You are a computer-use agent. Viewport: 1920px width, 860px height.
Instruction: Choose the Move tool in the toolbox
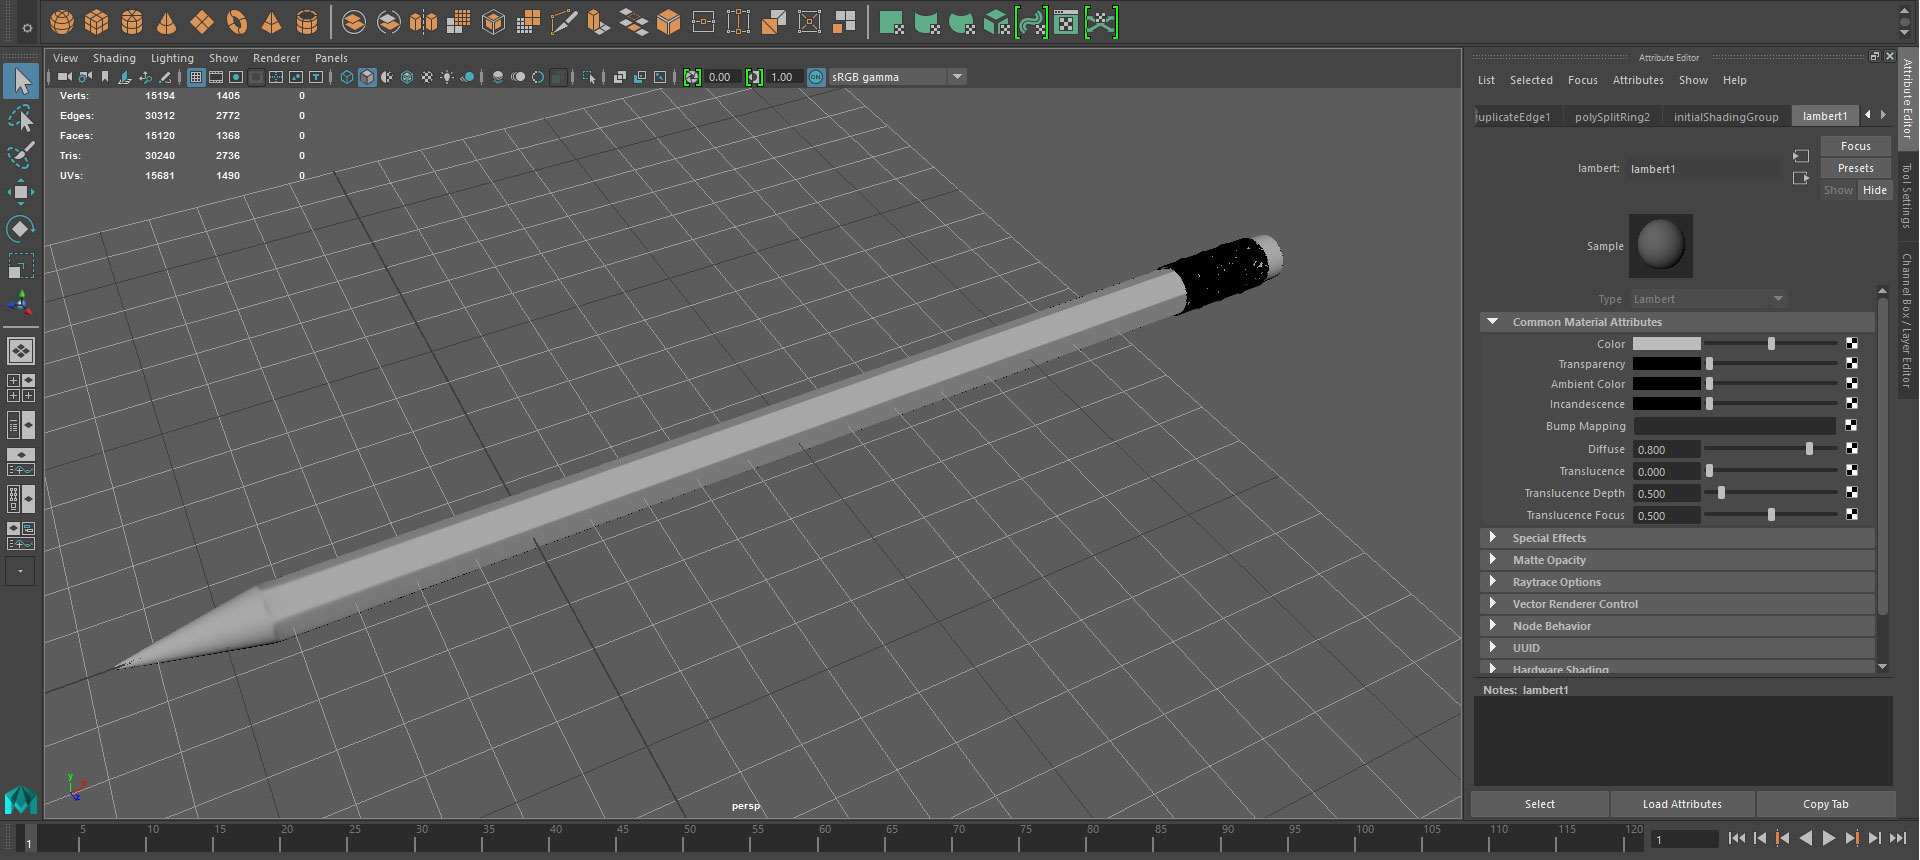[x=20, y=192]
